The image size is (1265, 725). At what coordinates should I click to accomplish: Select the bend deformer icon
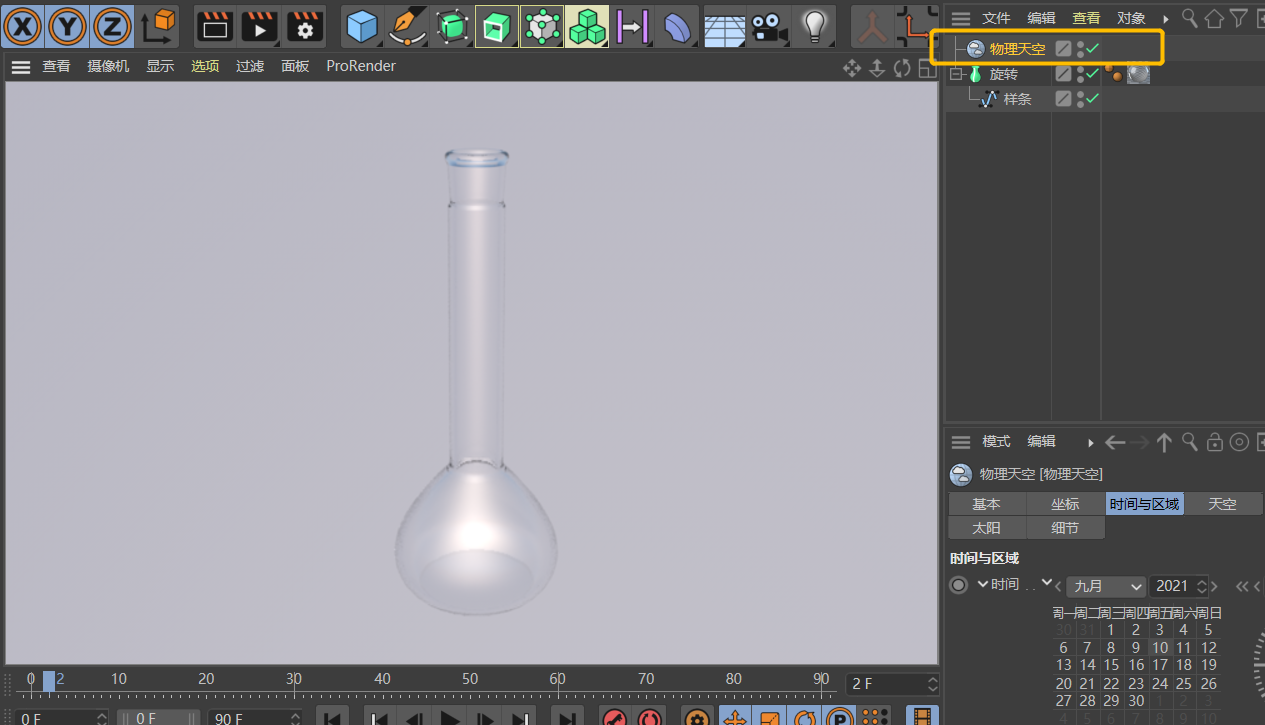(678, 27)
